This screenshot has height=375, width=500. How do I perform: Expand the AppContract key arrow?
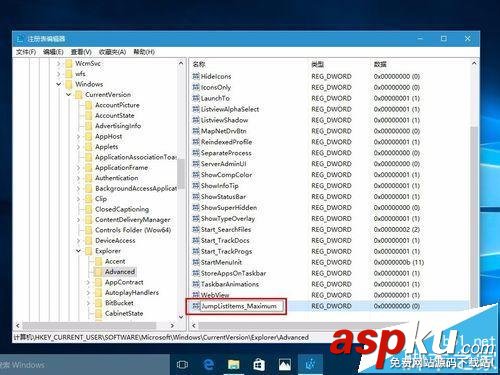(x=88, y=282)
